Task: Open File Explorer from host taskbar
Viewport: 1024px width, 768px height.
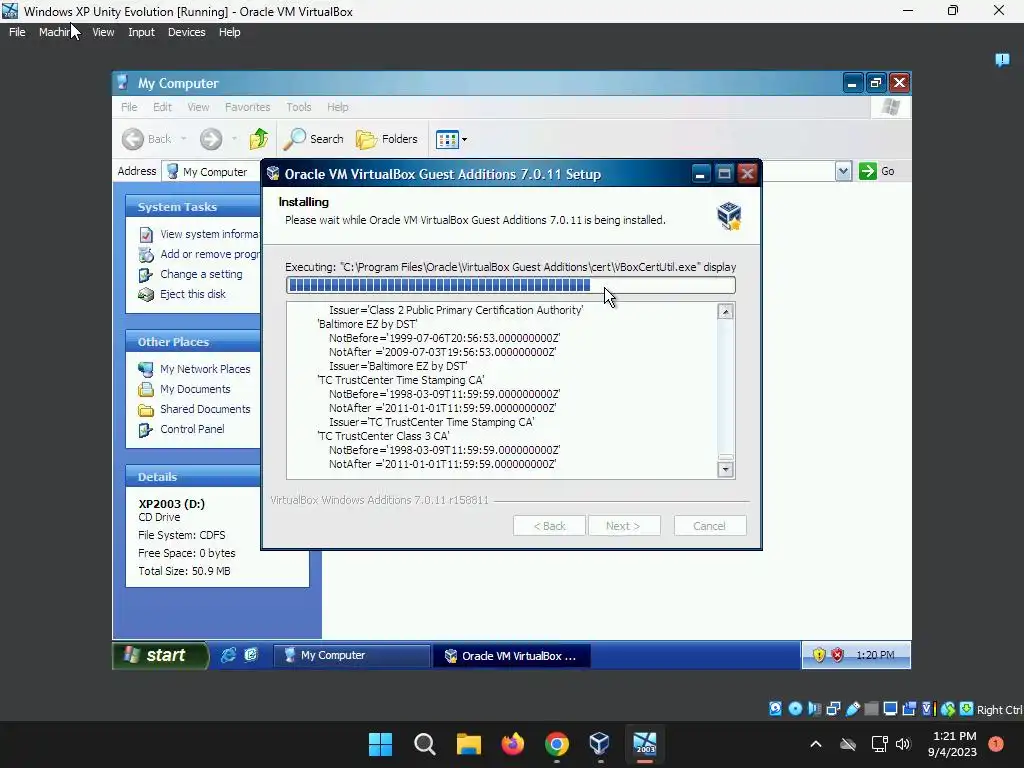Action: tap(468, 744)
